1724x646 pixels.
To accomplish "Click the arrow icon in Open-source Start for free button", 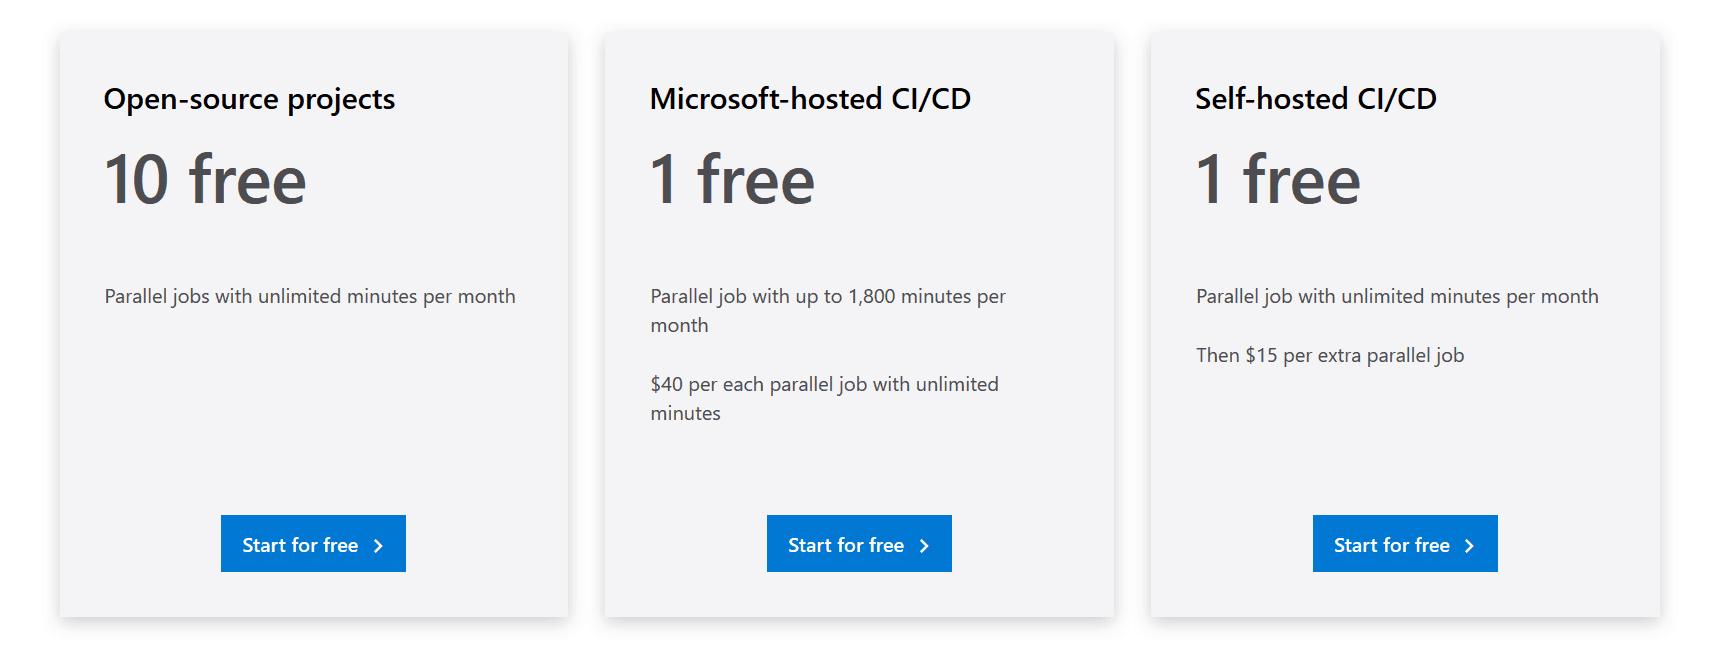I will tap(378, 545).
